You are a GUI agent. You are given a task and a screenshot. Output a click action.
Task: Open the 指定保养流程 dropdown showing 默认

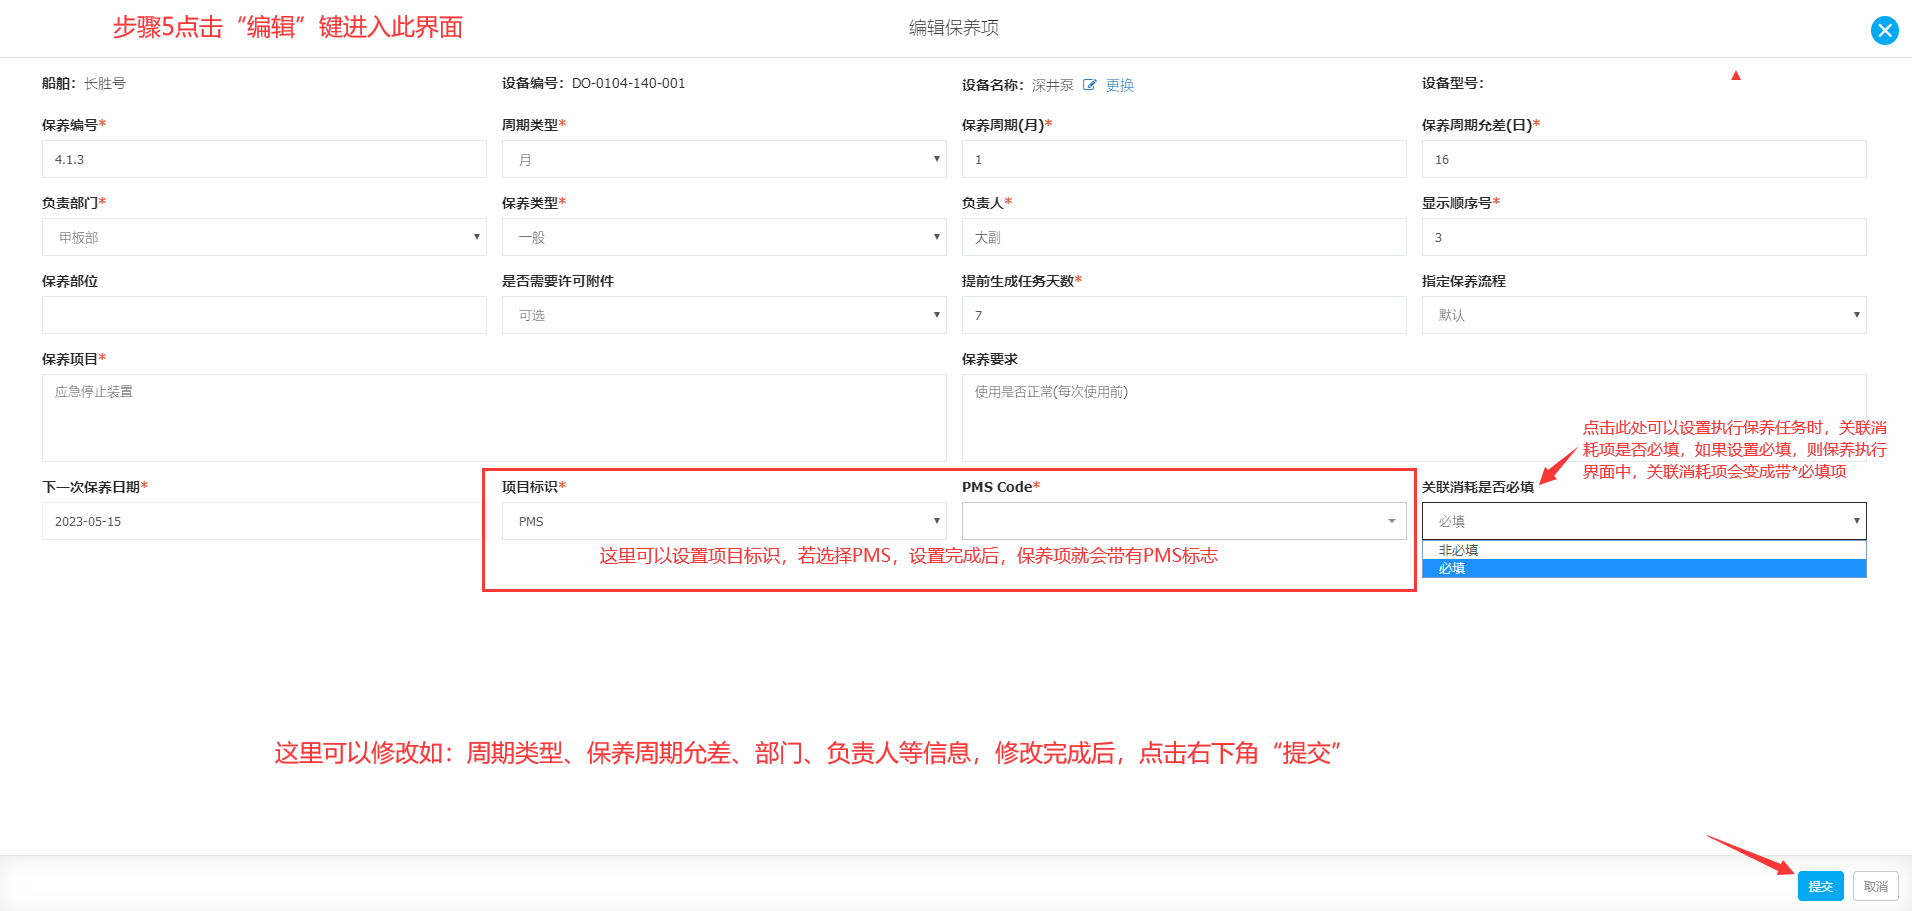[x=1644, y=315]
